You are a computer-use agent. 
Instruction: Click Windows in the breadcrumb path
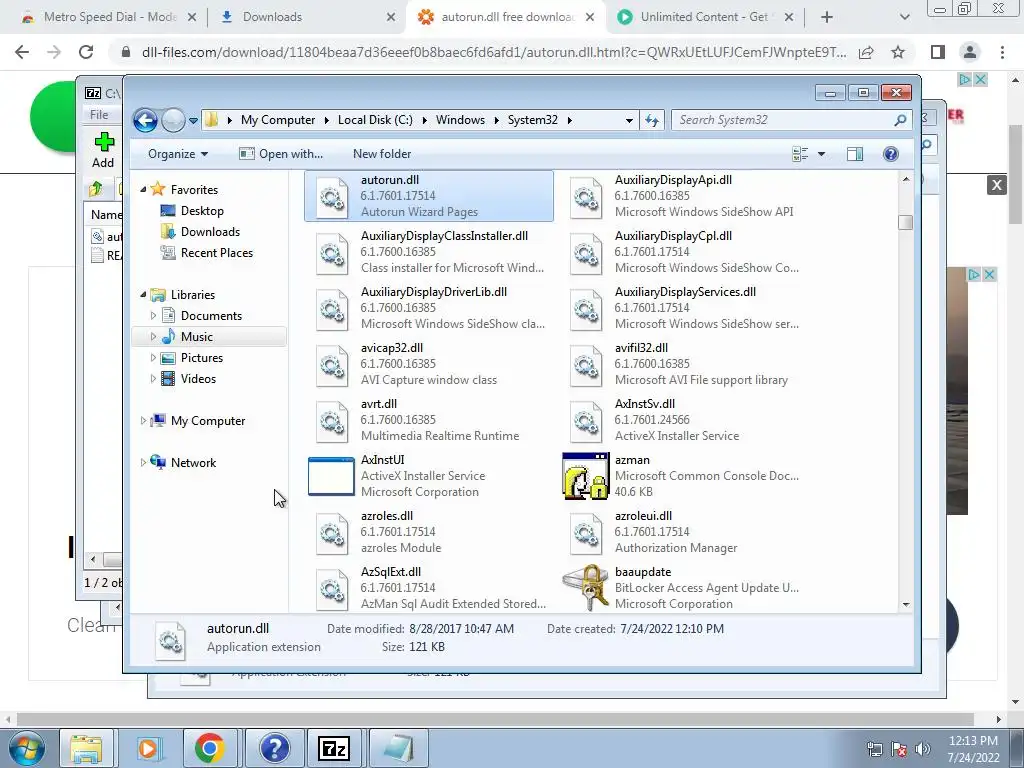tap(460, 120)
